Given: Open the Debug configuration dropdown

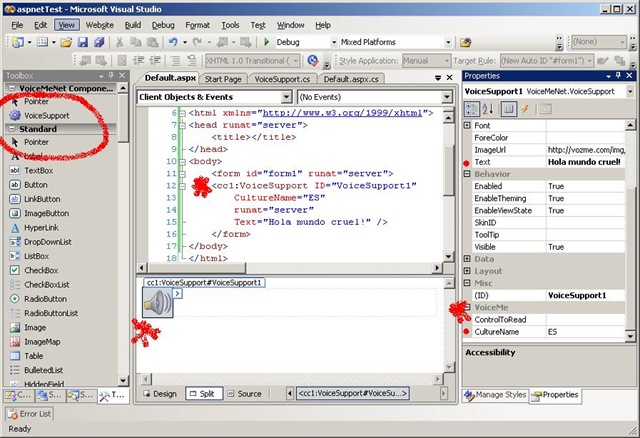Looking at the screenshot, I should pyautogui.click(x=333, y=42).
